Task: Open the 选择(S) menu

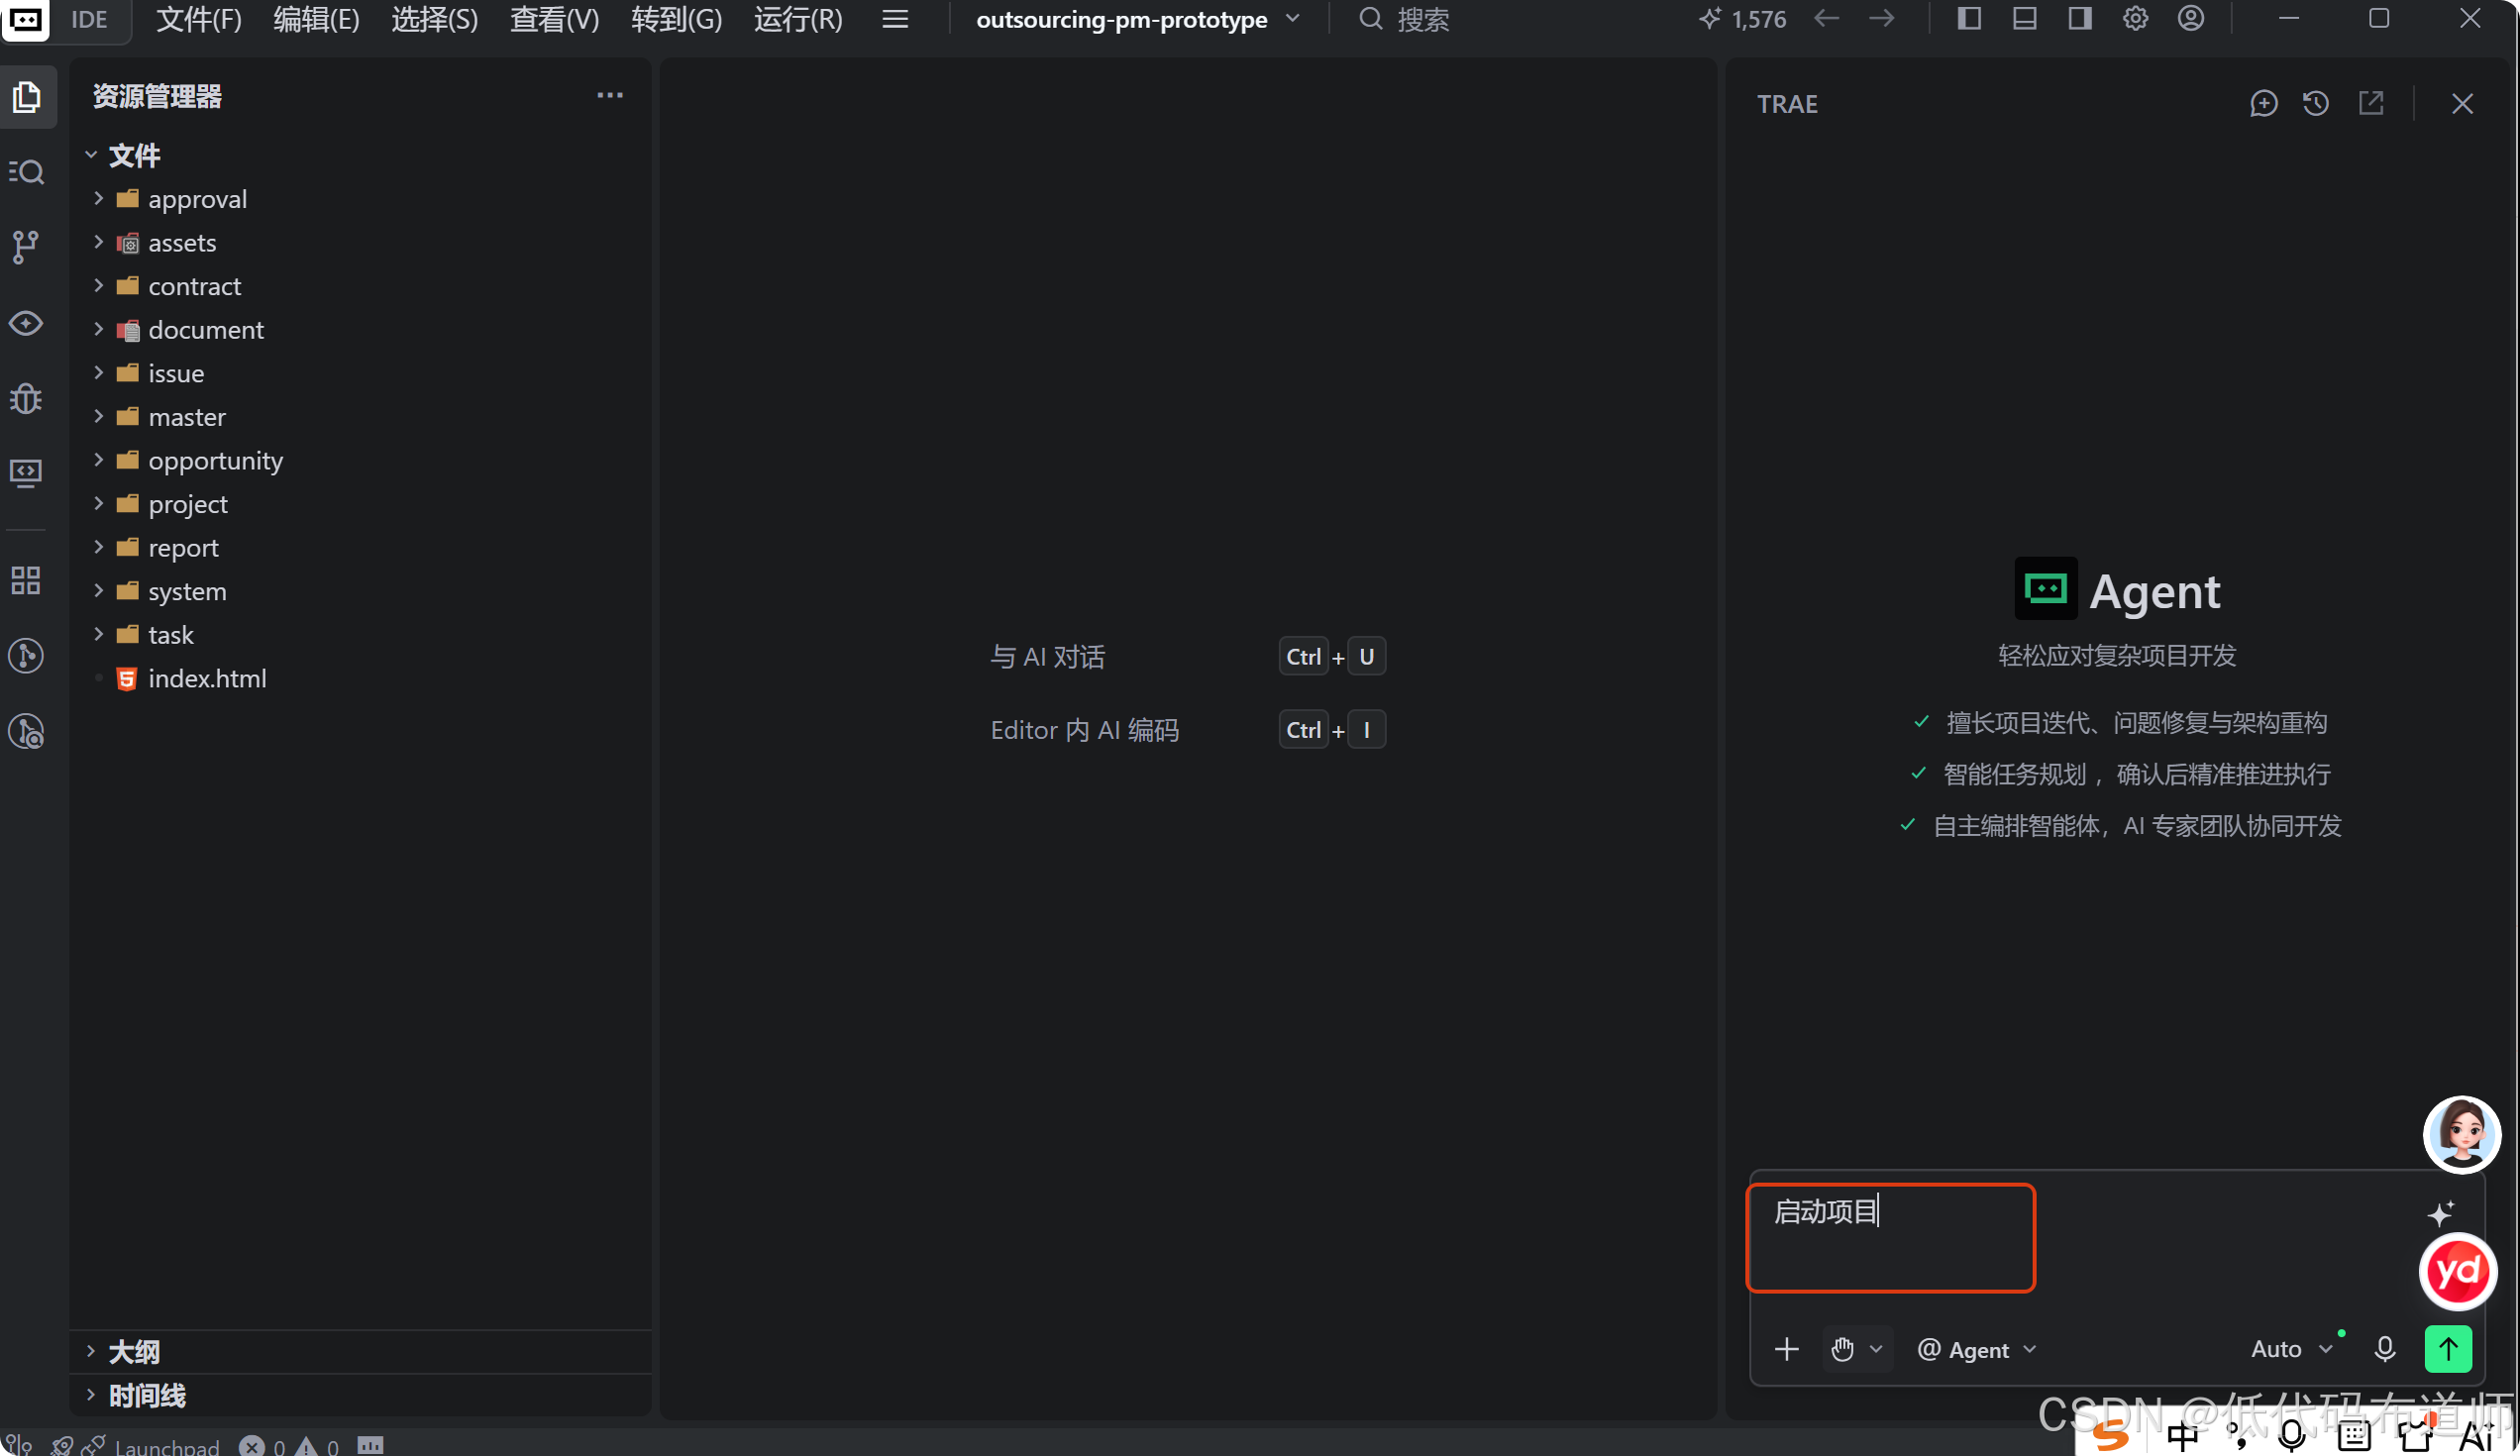Action: click(x=434, y=19)
